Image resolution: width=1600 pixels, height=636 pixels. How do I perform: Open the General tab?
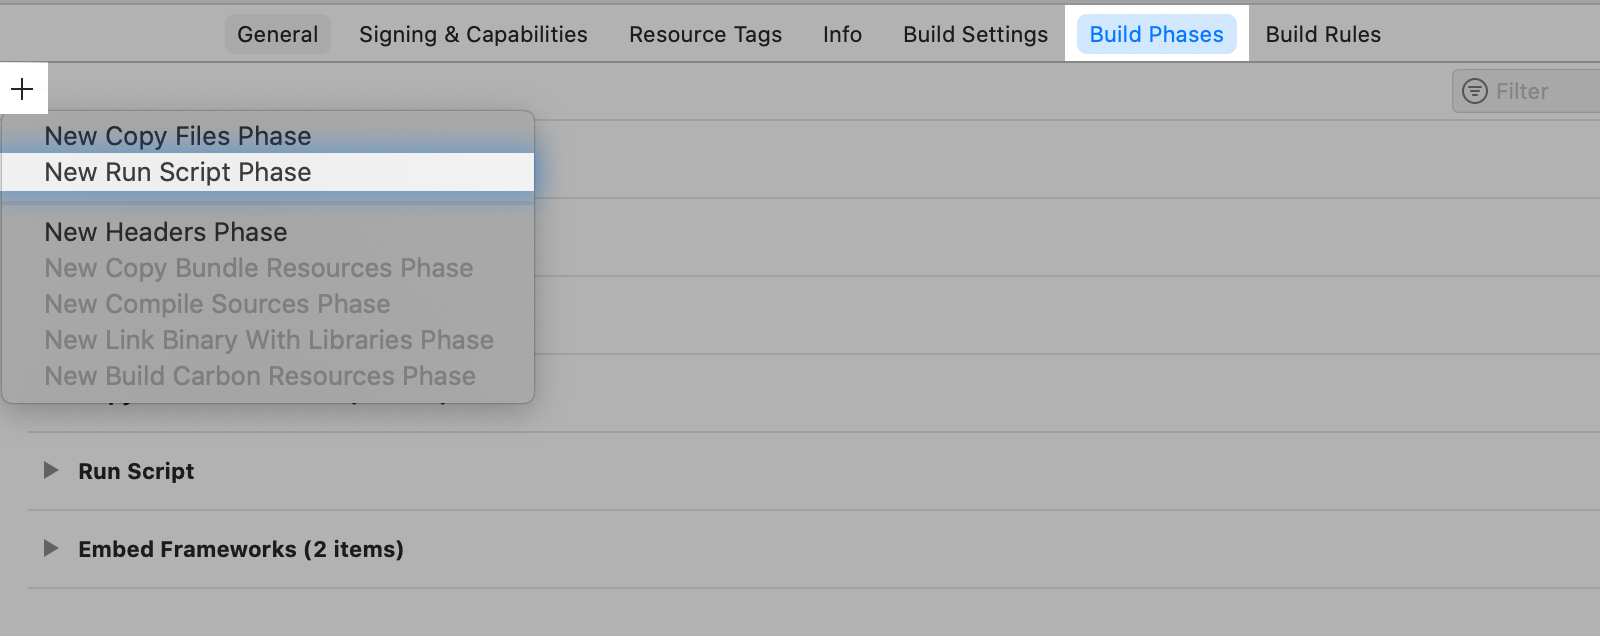[277, 33]
